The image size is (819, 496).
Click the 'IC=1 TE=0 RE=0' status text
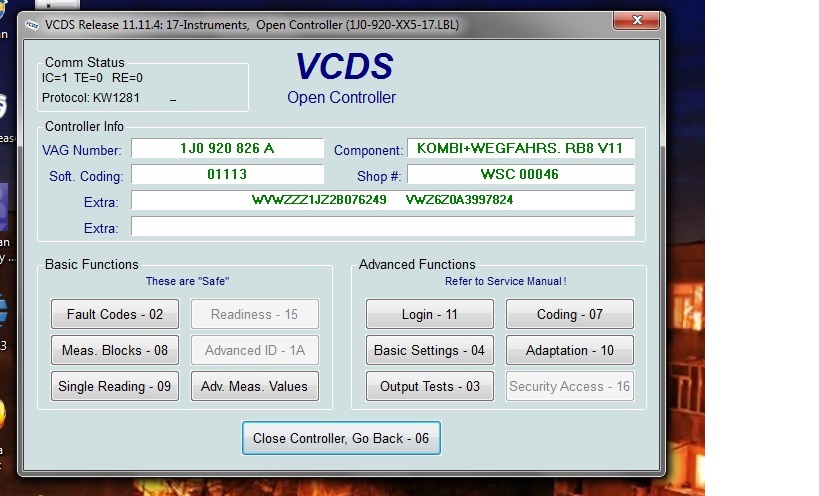92,78
